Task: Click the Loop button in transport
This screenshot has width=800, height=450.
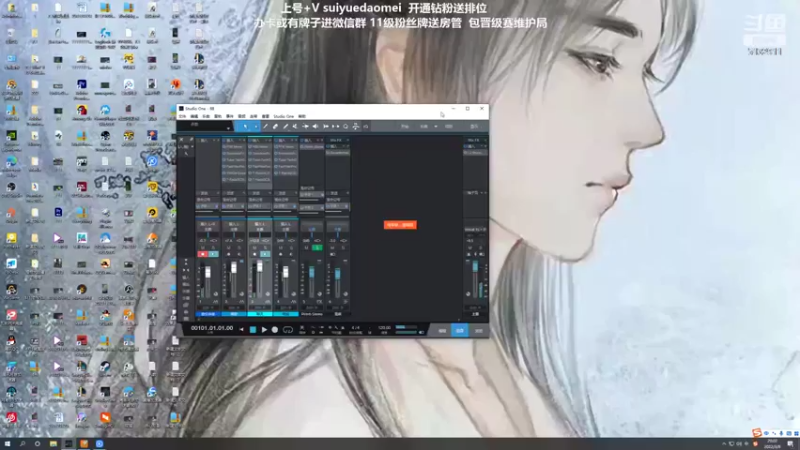Action: click(x=288, y=330)
